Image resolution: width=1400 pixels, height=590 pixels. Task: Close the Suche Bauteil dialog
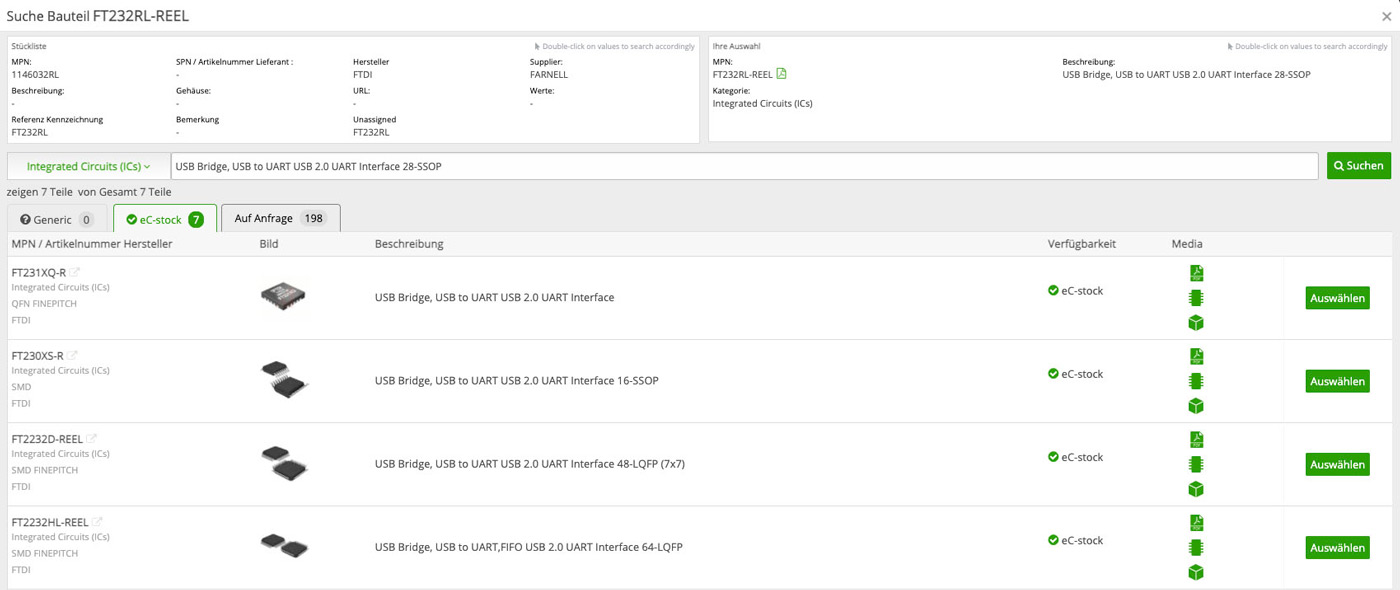(x=1386, y=16)
